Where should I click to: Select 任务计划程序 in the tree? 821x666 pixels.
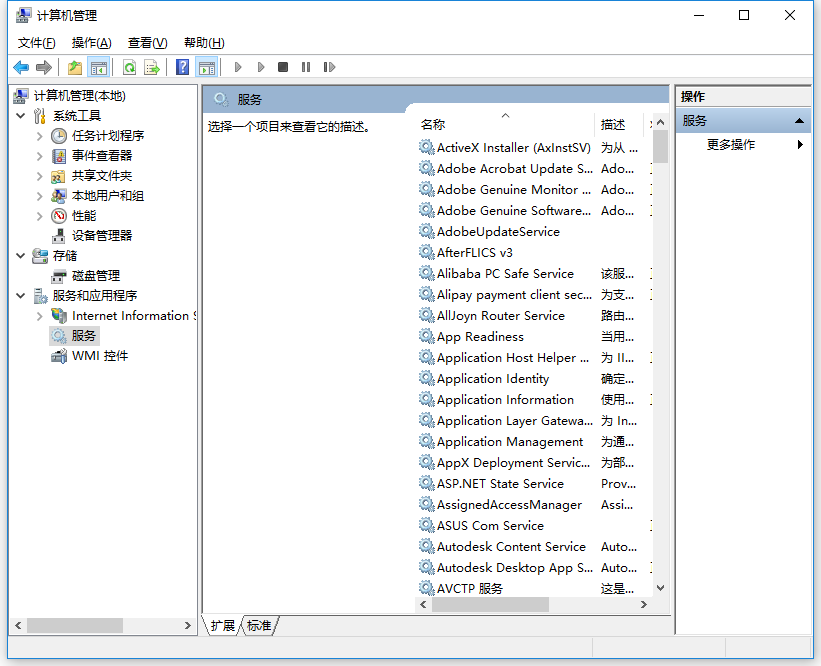pyautogui.click(x=108, y=136)
